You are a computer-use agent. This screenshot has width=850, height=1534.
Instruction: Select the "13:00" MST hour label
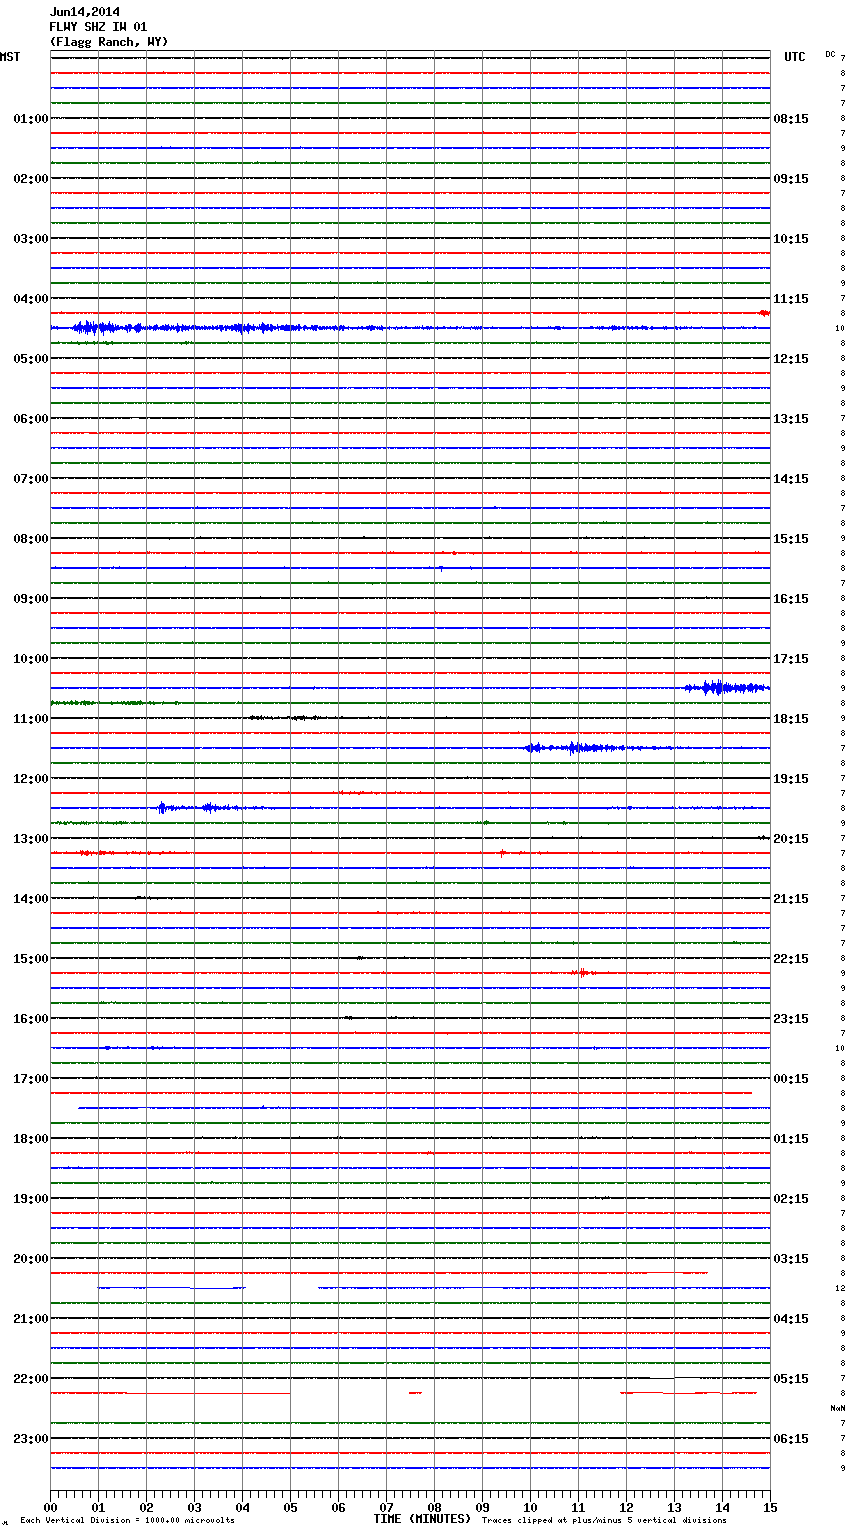(x=30, y=839)
